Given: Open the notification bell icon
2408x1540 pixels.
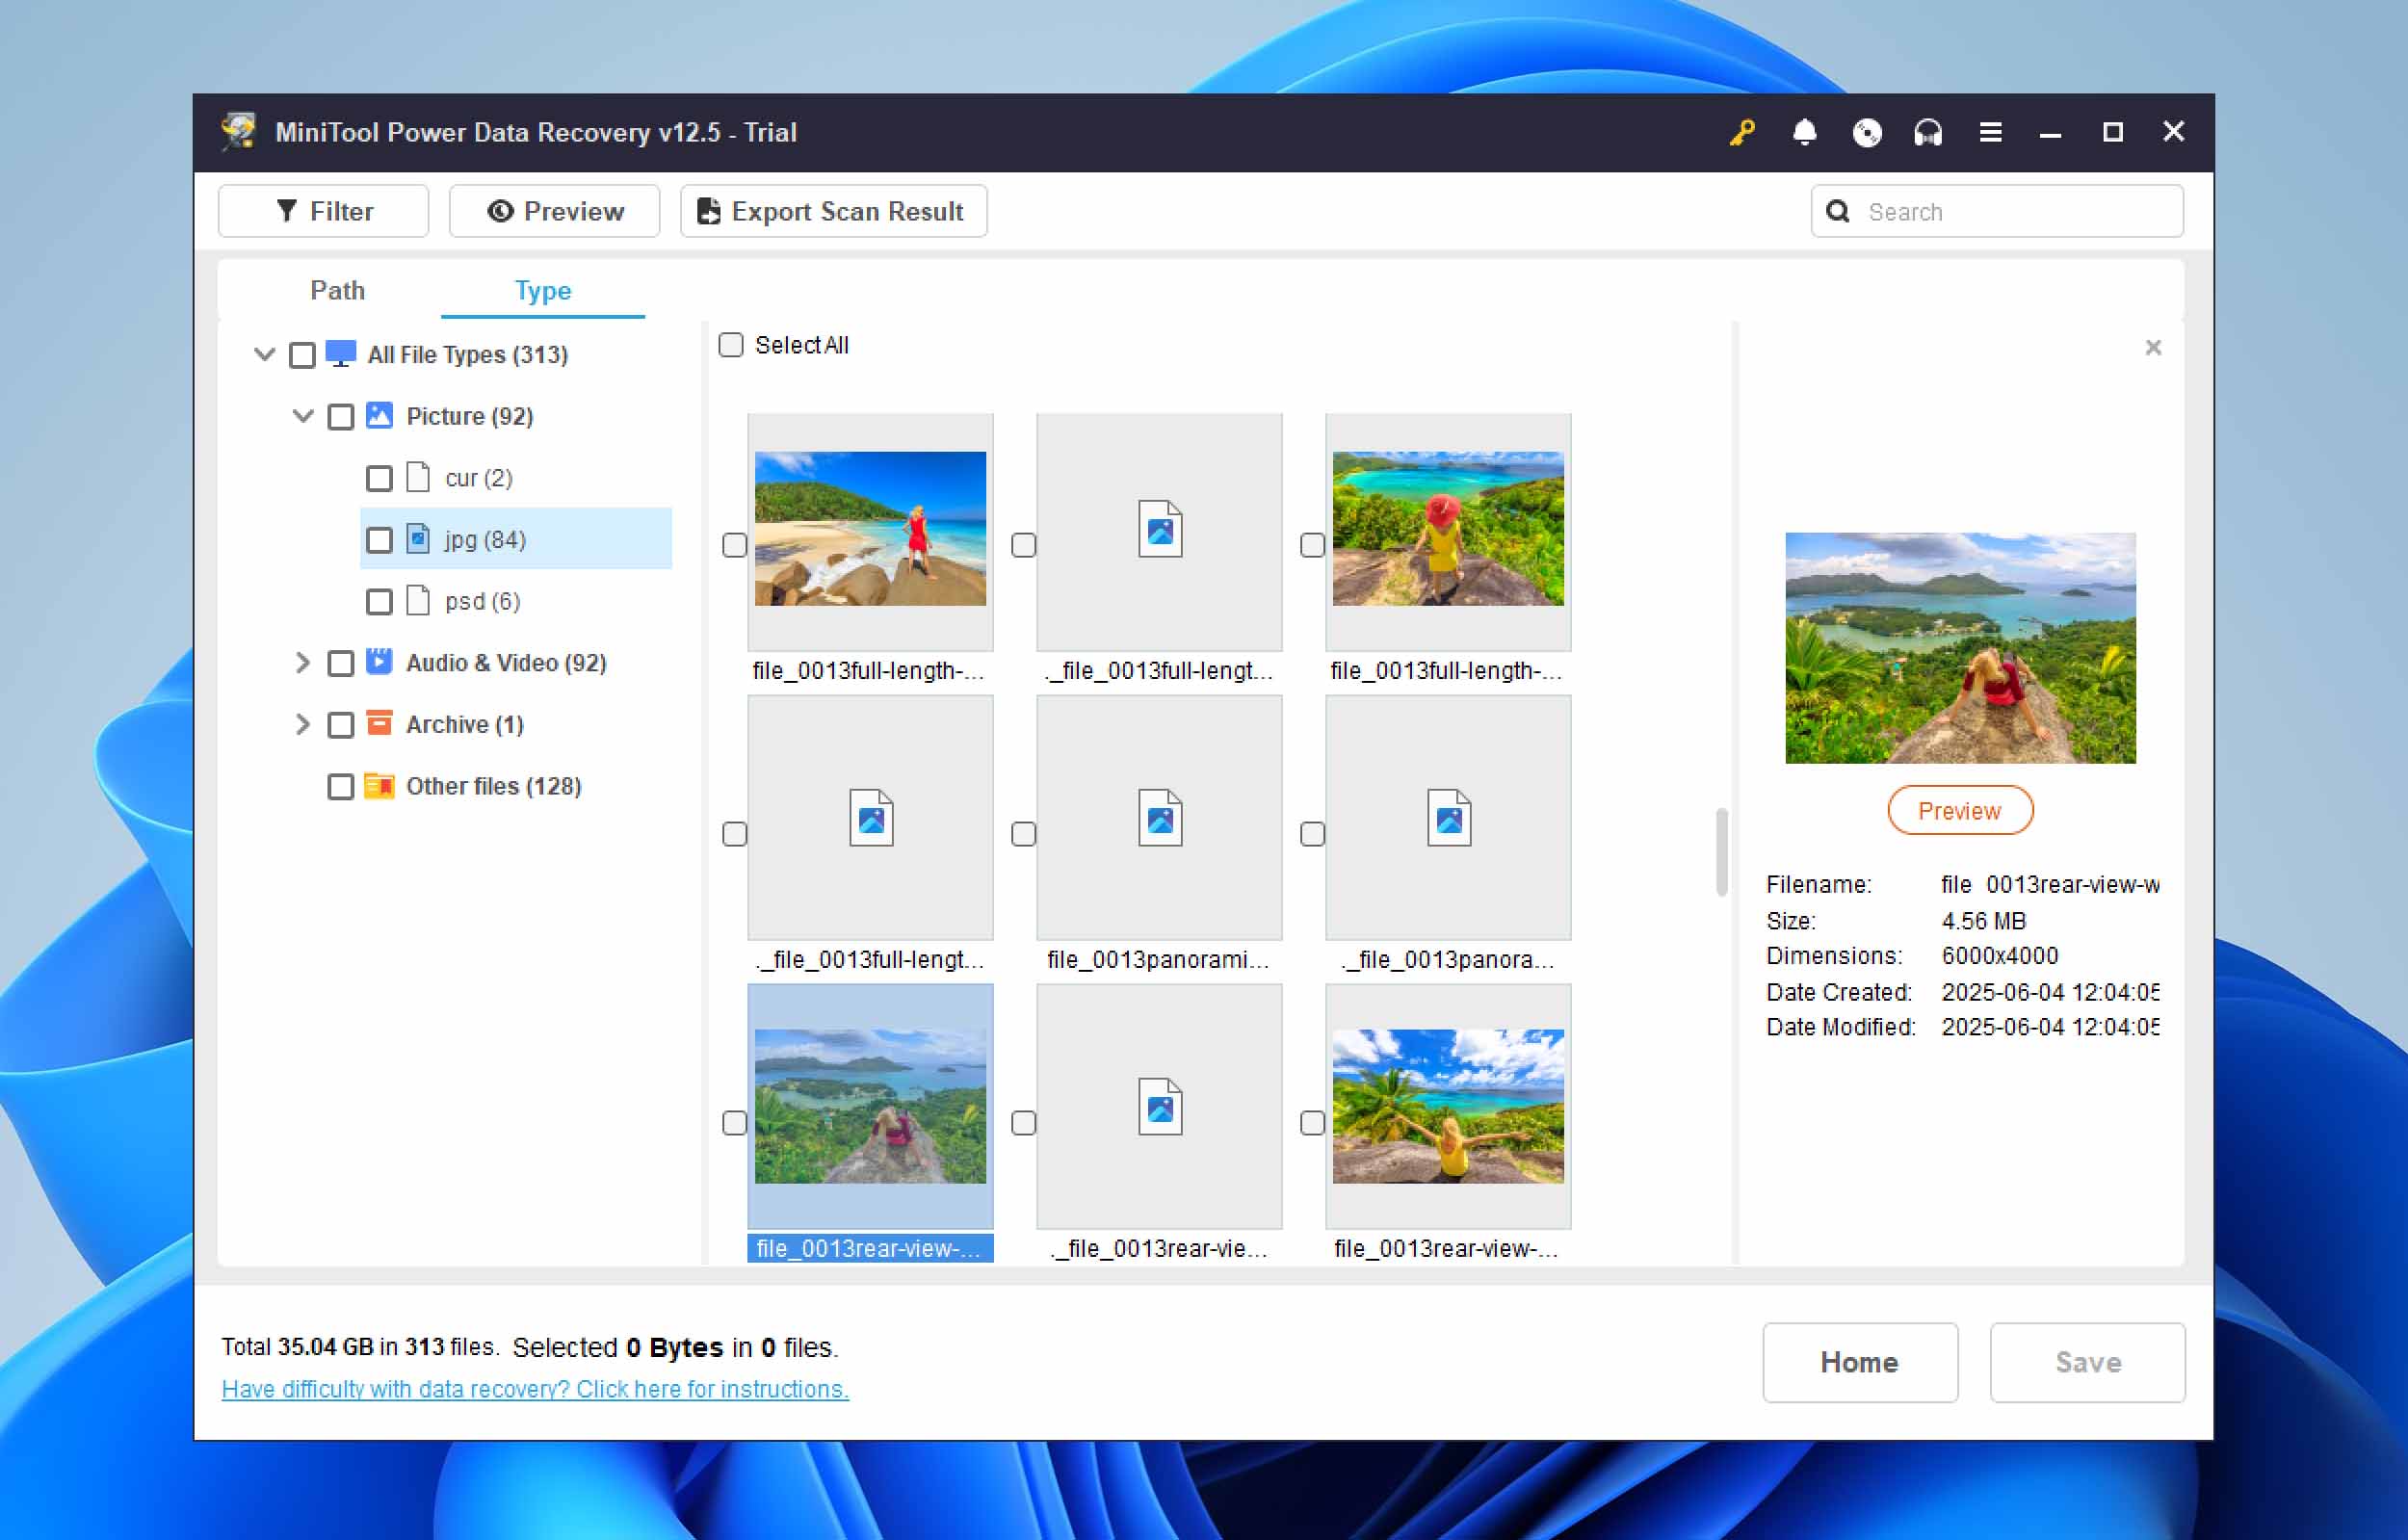Looking at the screenshot, I should [x=1804, y=132].
